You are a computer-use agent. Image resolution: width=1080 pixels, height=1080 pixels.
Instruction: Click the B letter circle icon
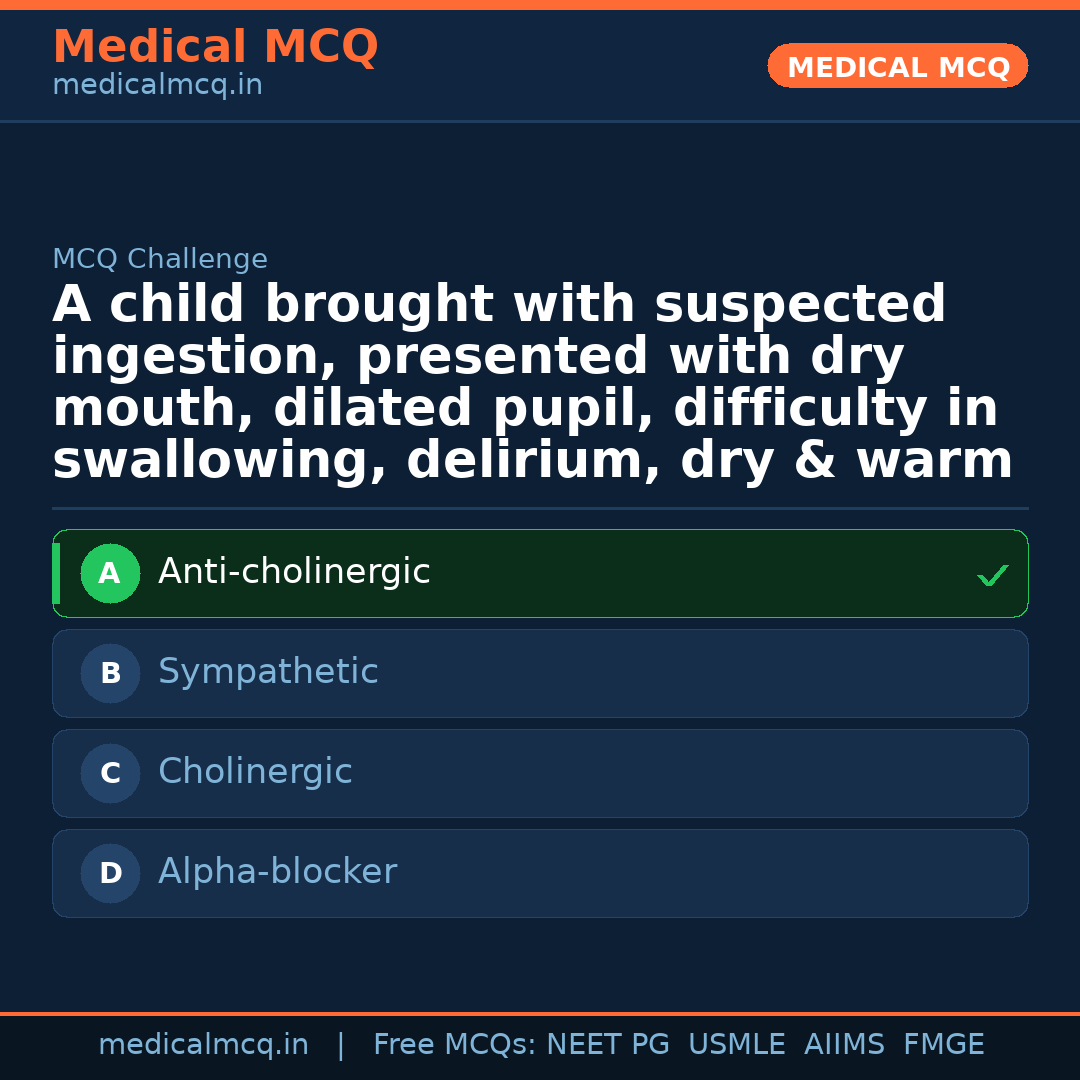(110, 674)
